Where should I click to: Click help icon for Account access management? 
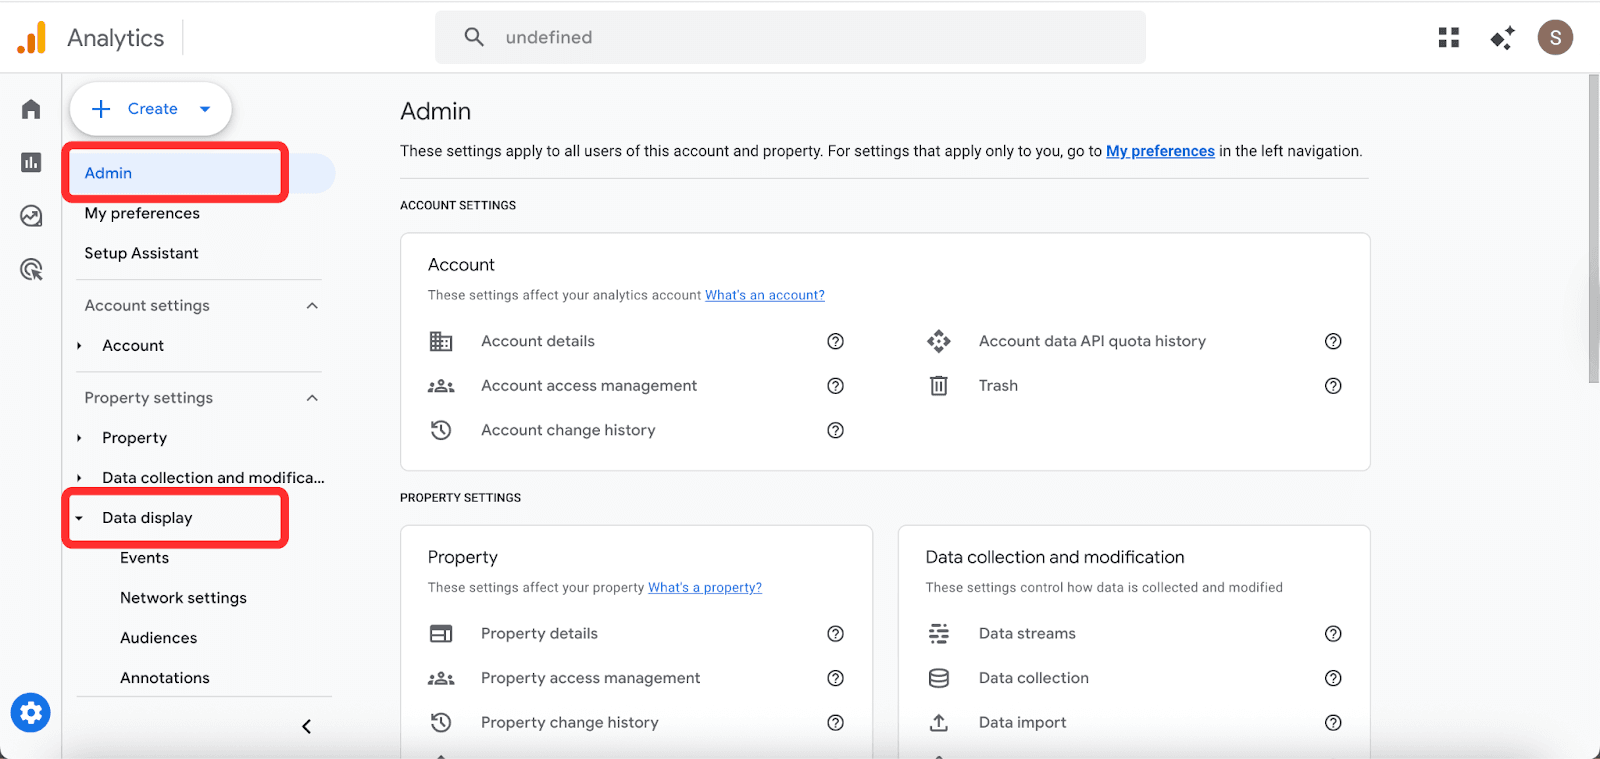[x=836, y=386]
